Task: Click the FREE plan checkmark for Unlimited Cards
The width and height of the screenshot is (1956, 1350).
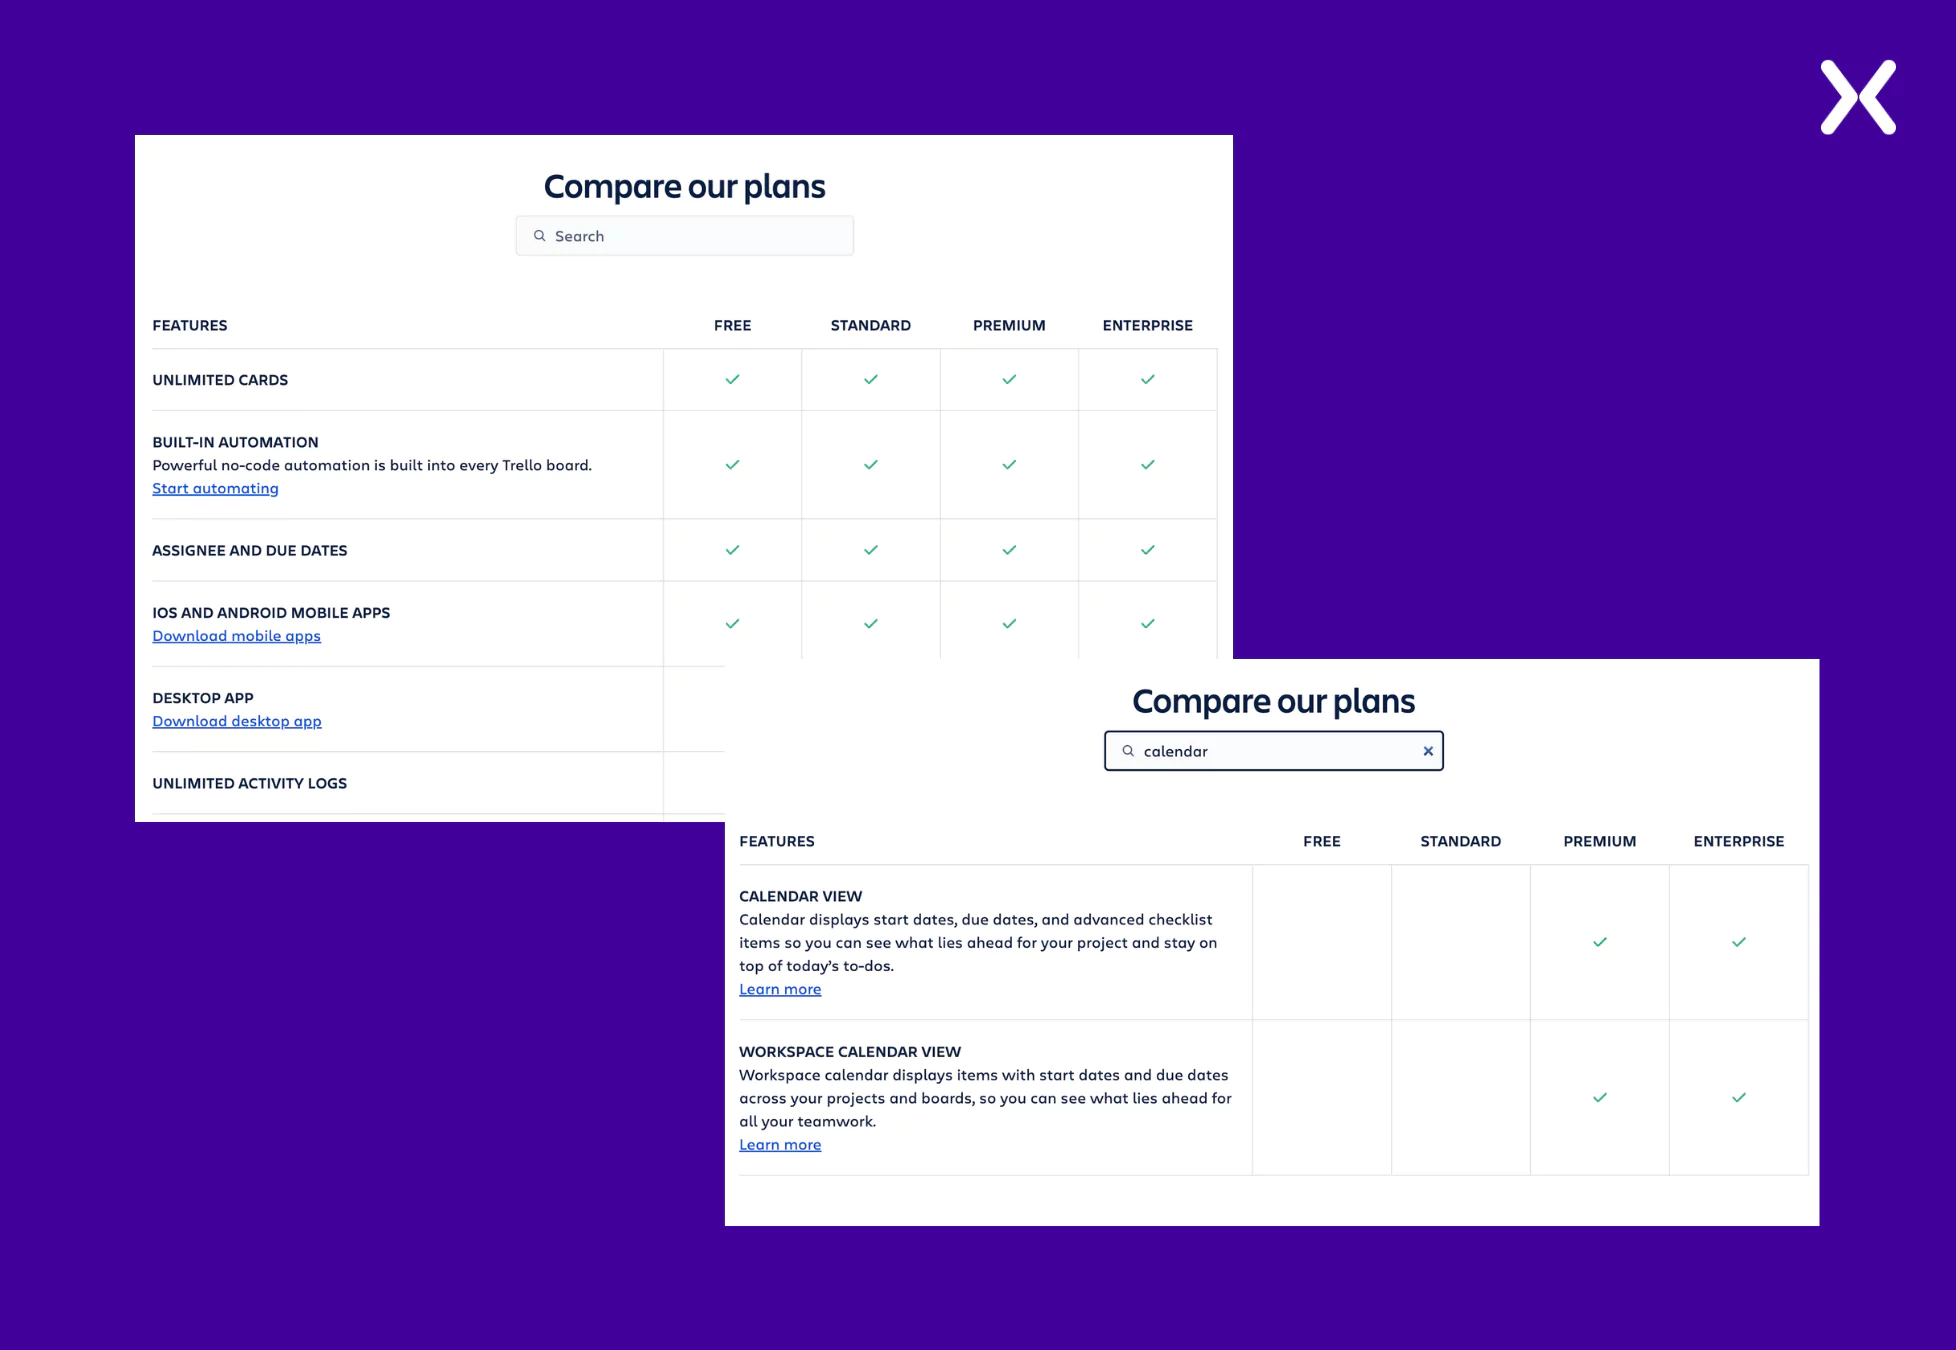Action: click(731, 378)
